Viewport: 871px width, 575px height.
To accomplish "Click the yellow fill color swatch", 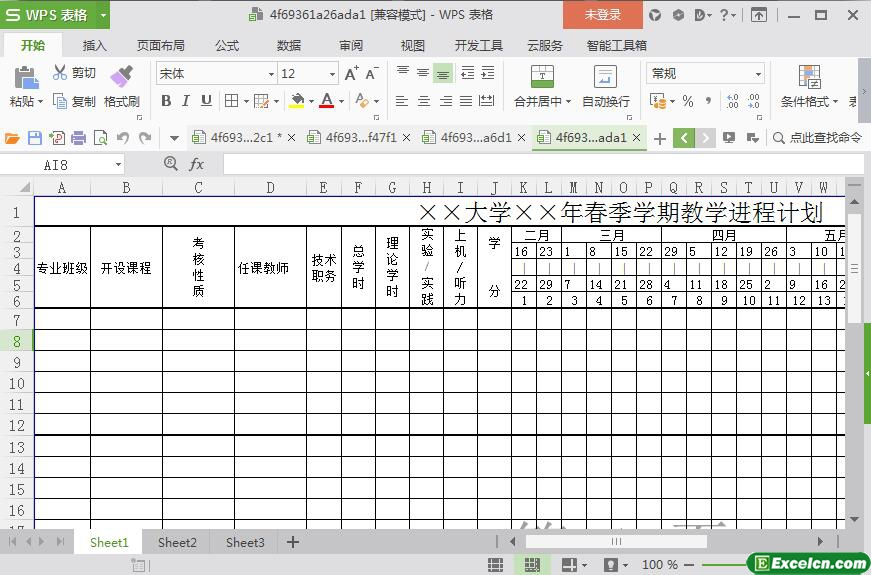I will (297, 101).
